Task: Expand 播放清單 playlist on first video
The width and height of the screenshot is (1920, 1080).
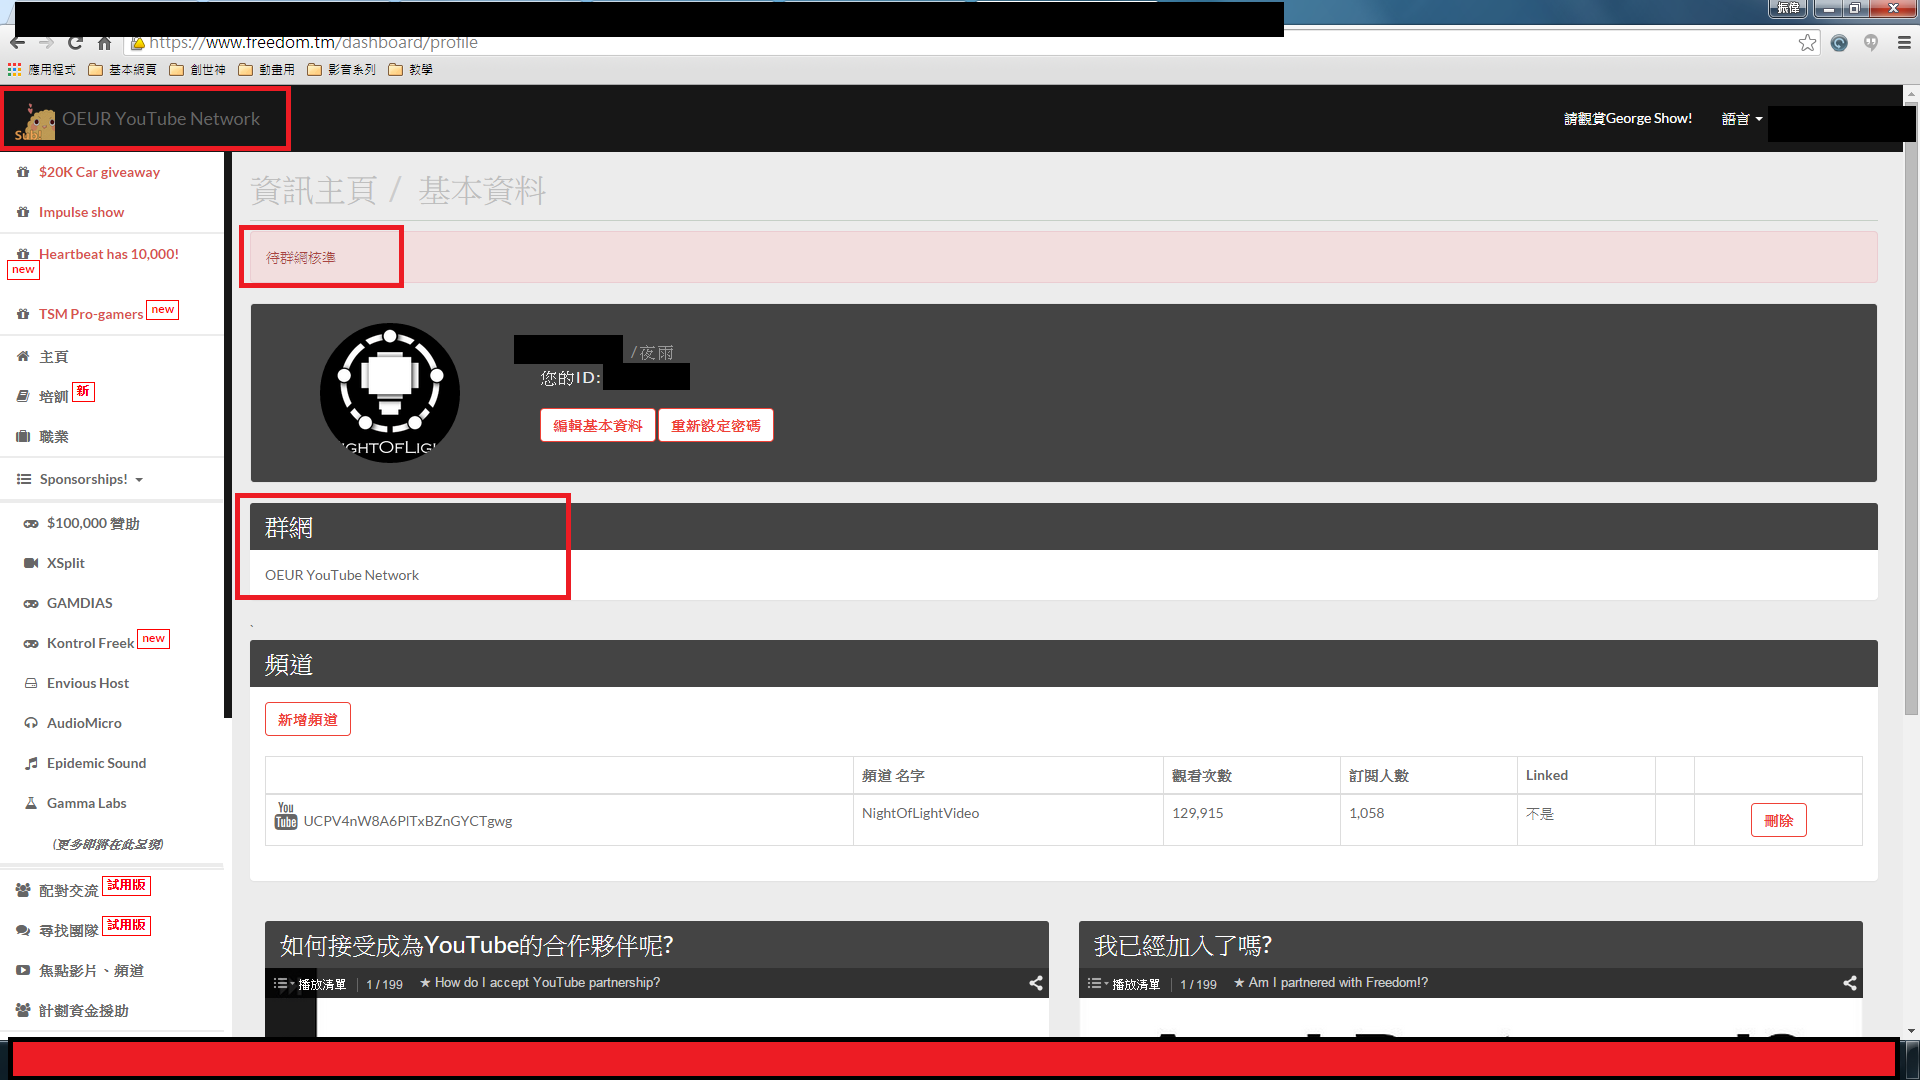Action: pos(311,984)
